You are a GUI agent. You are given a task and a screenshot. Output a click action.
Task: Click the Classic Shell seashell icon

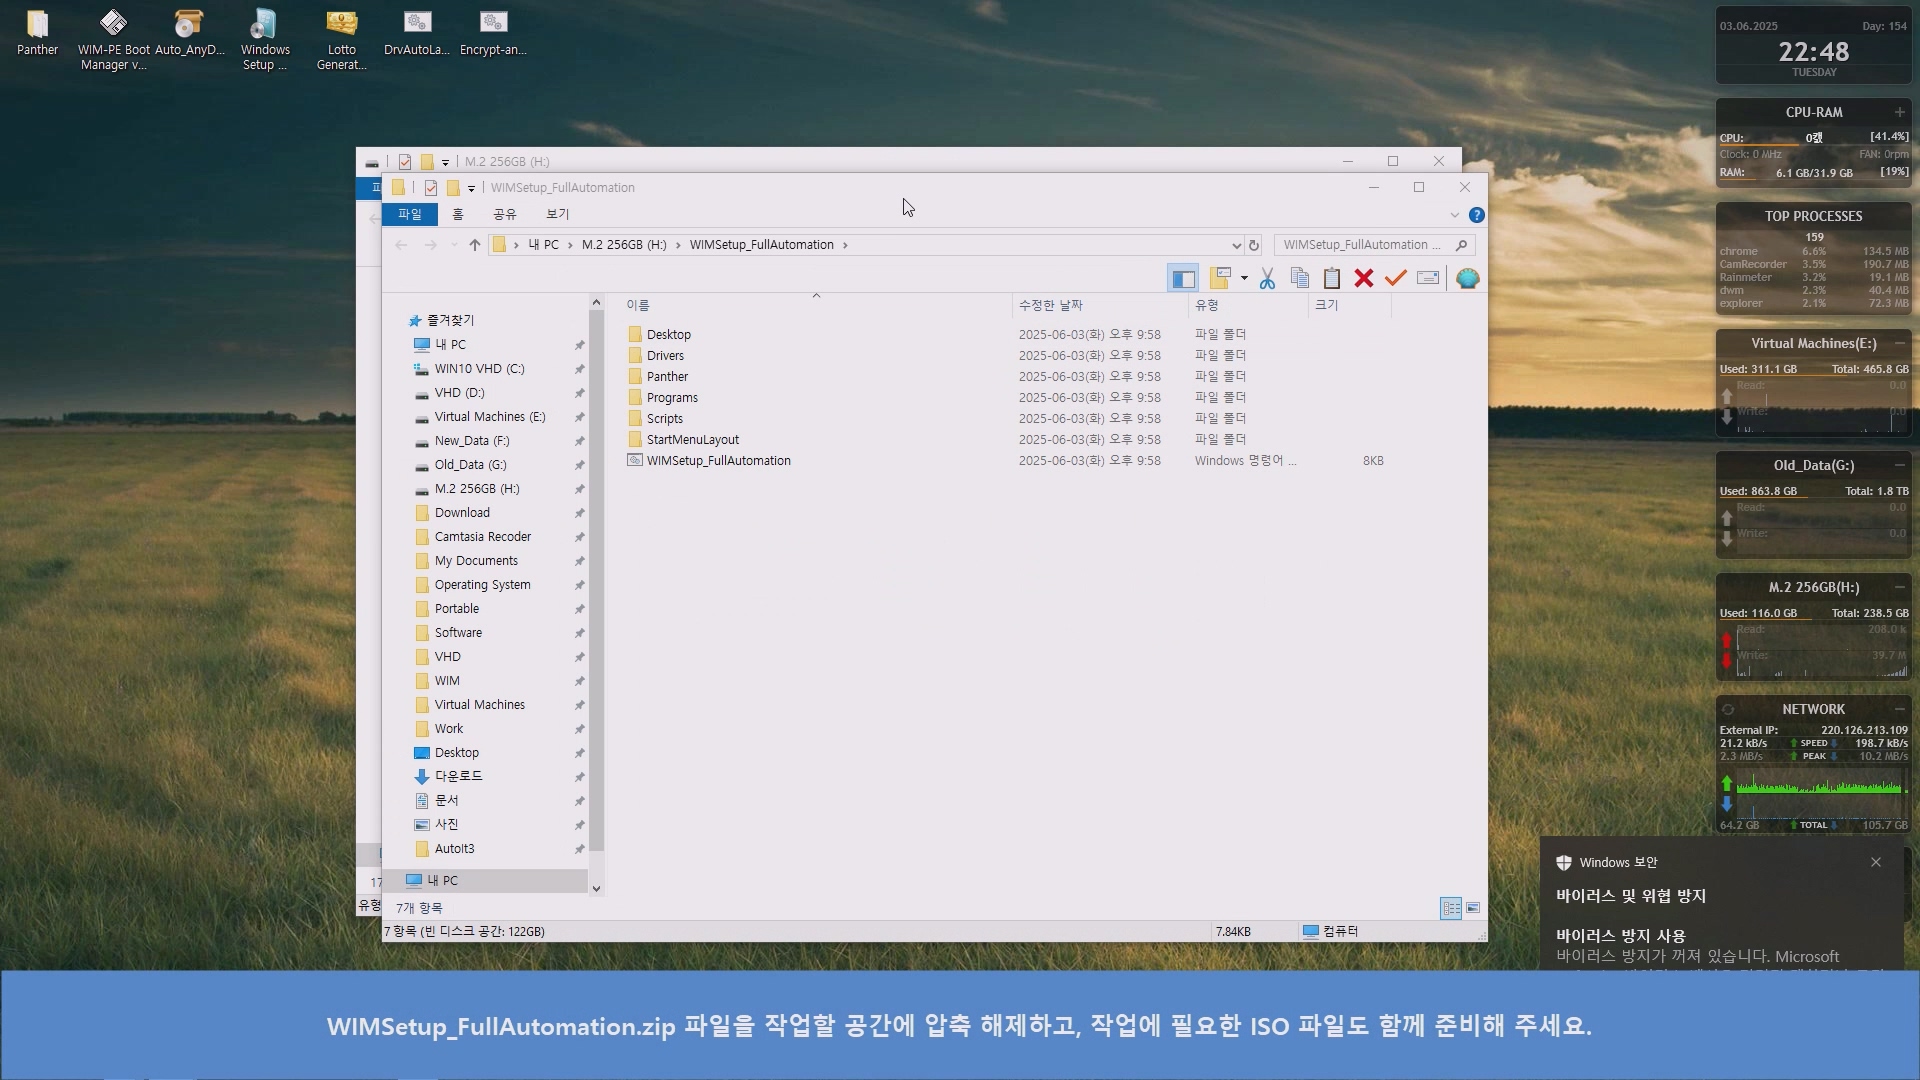click(x=1467, y=279)
